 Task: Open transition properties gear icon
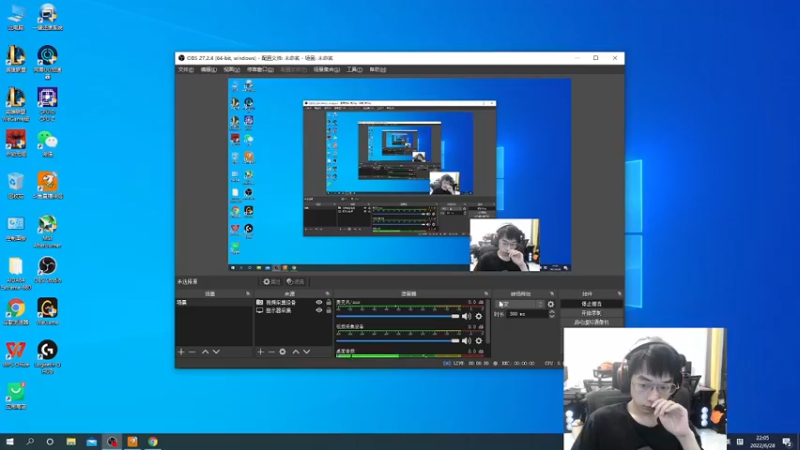551,304
